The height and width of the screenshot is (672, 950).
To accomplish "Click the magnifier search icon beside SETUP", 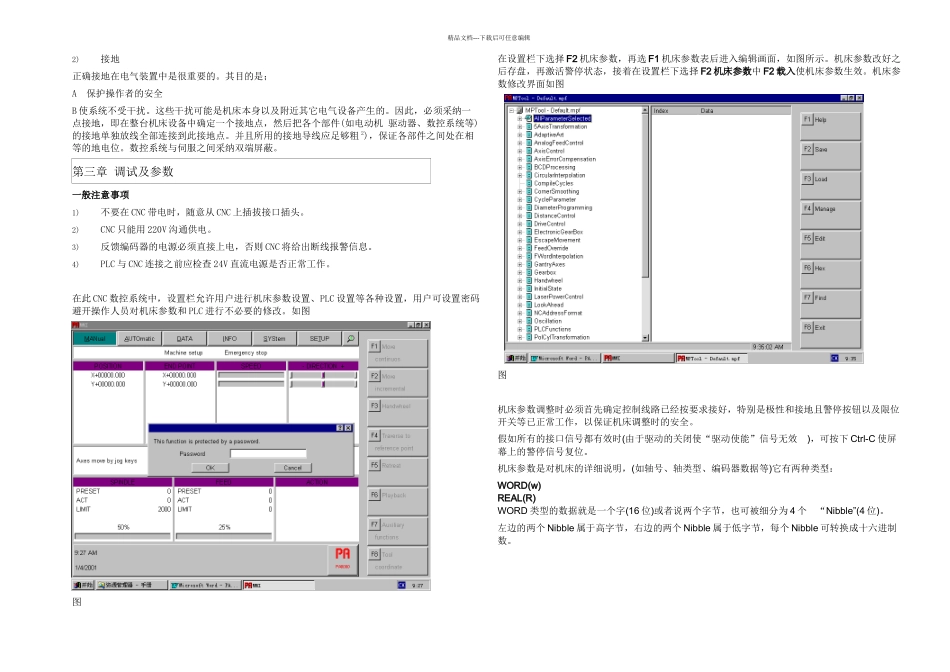I will pyautogui.click(x=350, y=339).
